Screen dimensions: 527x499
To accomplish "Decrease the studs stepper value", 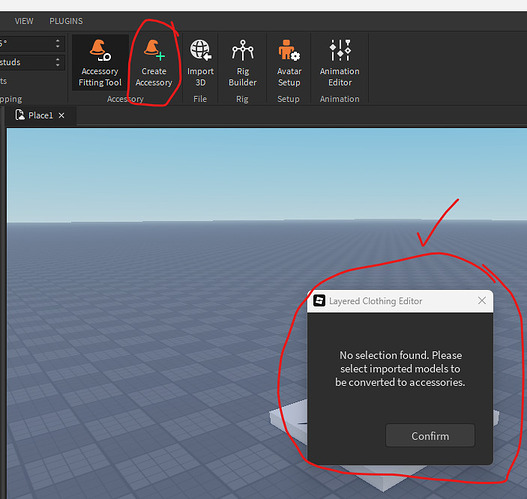I will [58, 65].
